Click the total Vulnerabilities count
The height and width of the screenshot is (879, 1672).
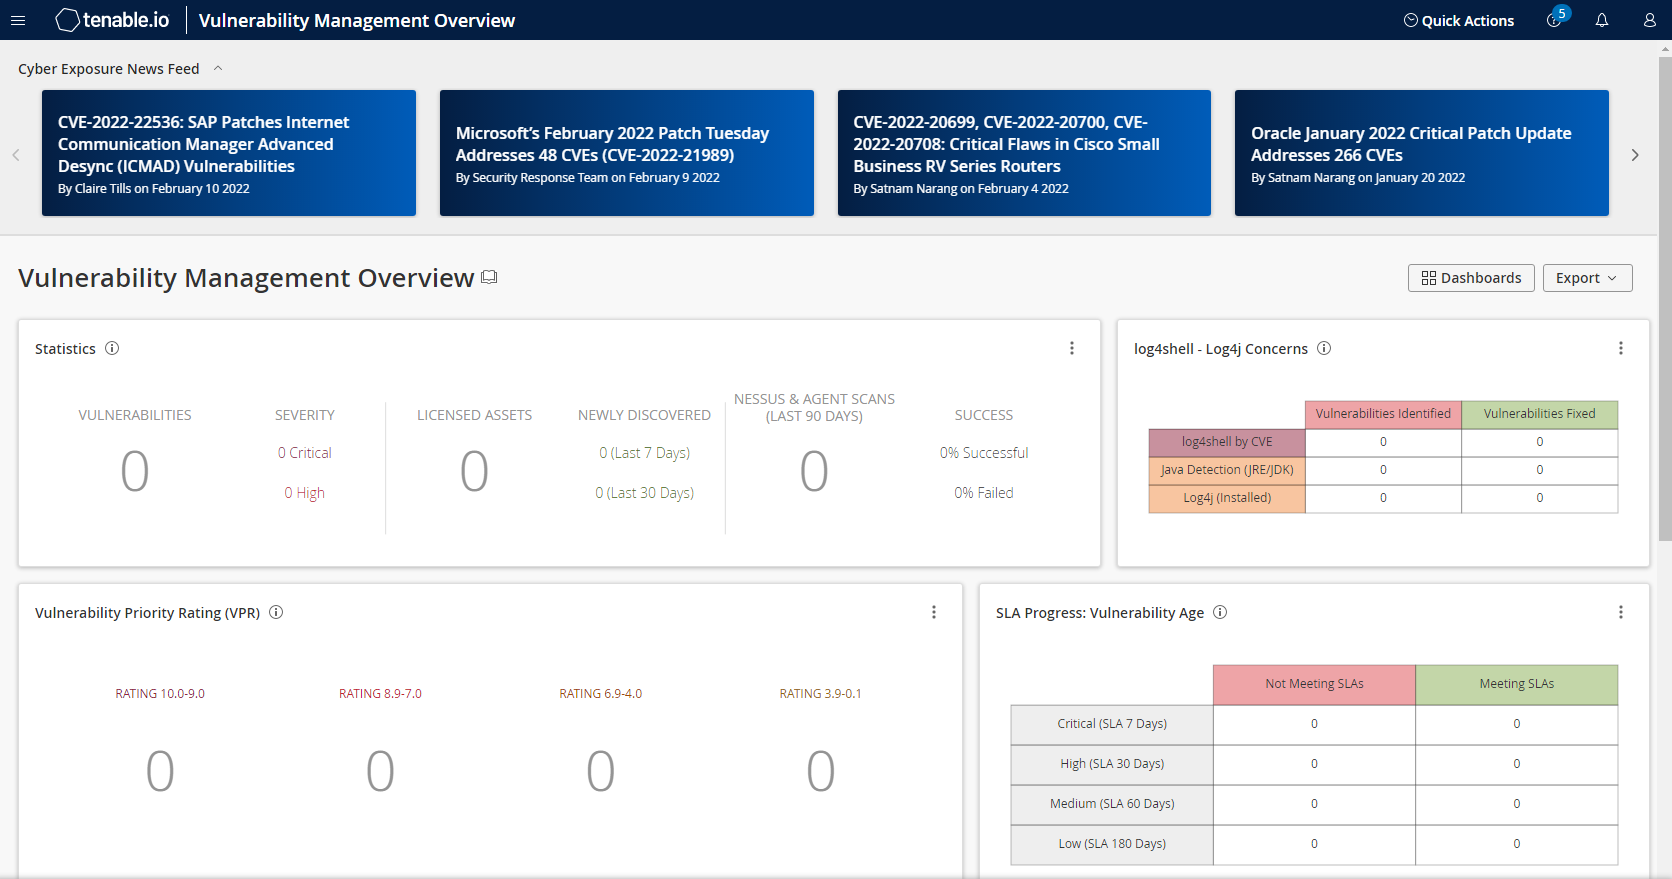tap(135, 471)
